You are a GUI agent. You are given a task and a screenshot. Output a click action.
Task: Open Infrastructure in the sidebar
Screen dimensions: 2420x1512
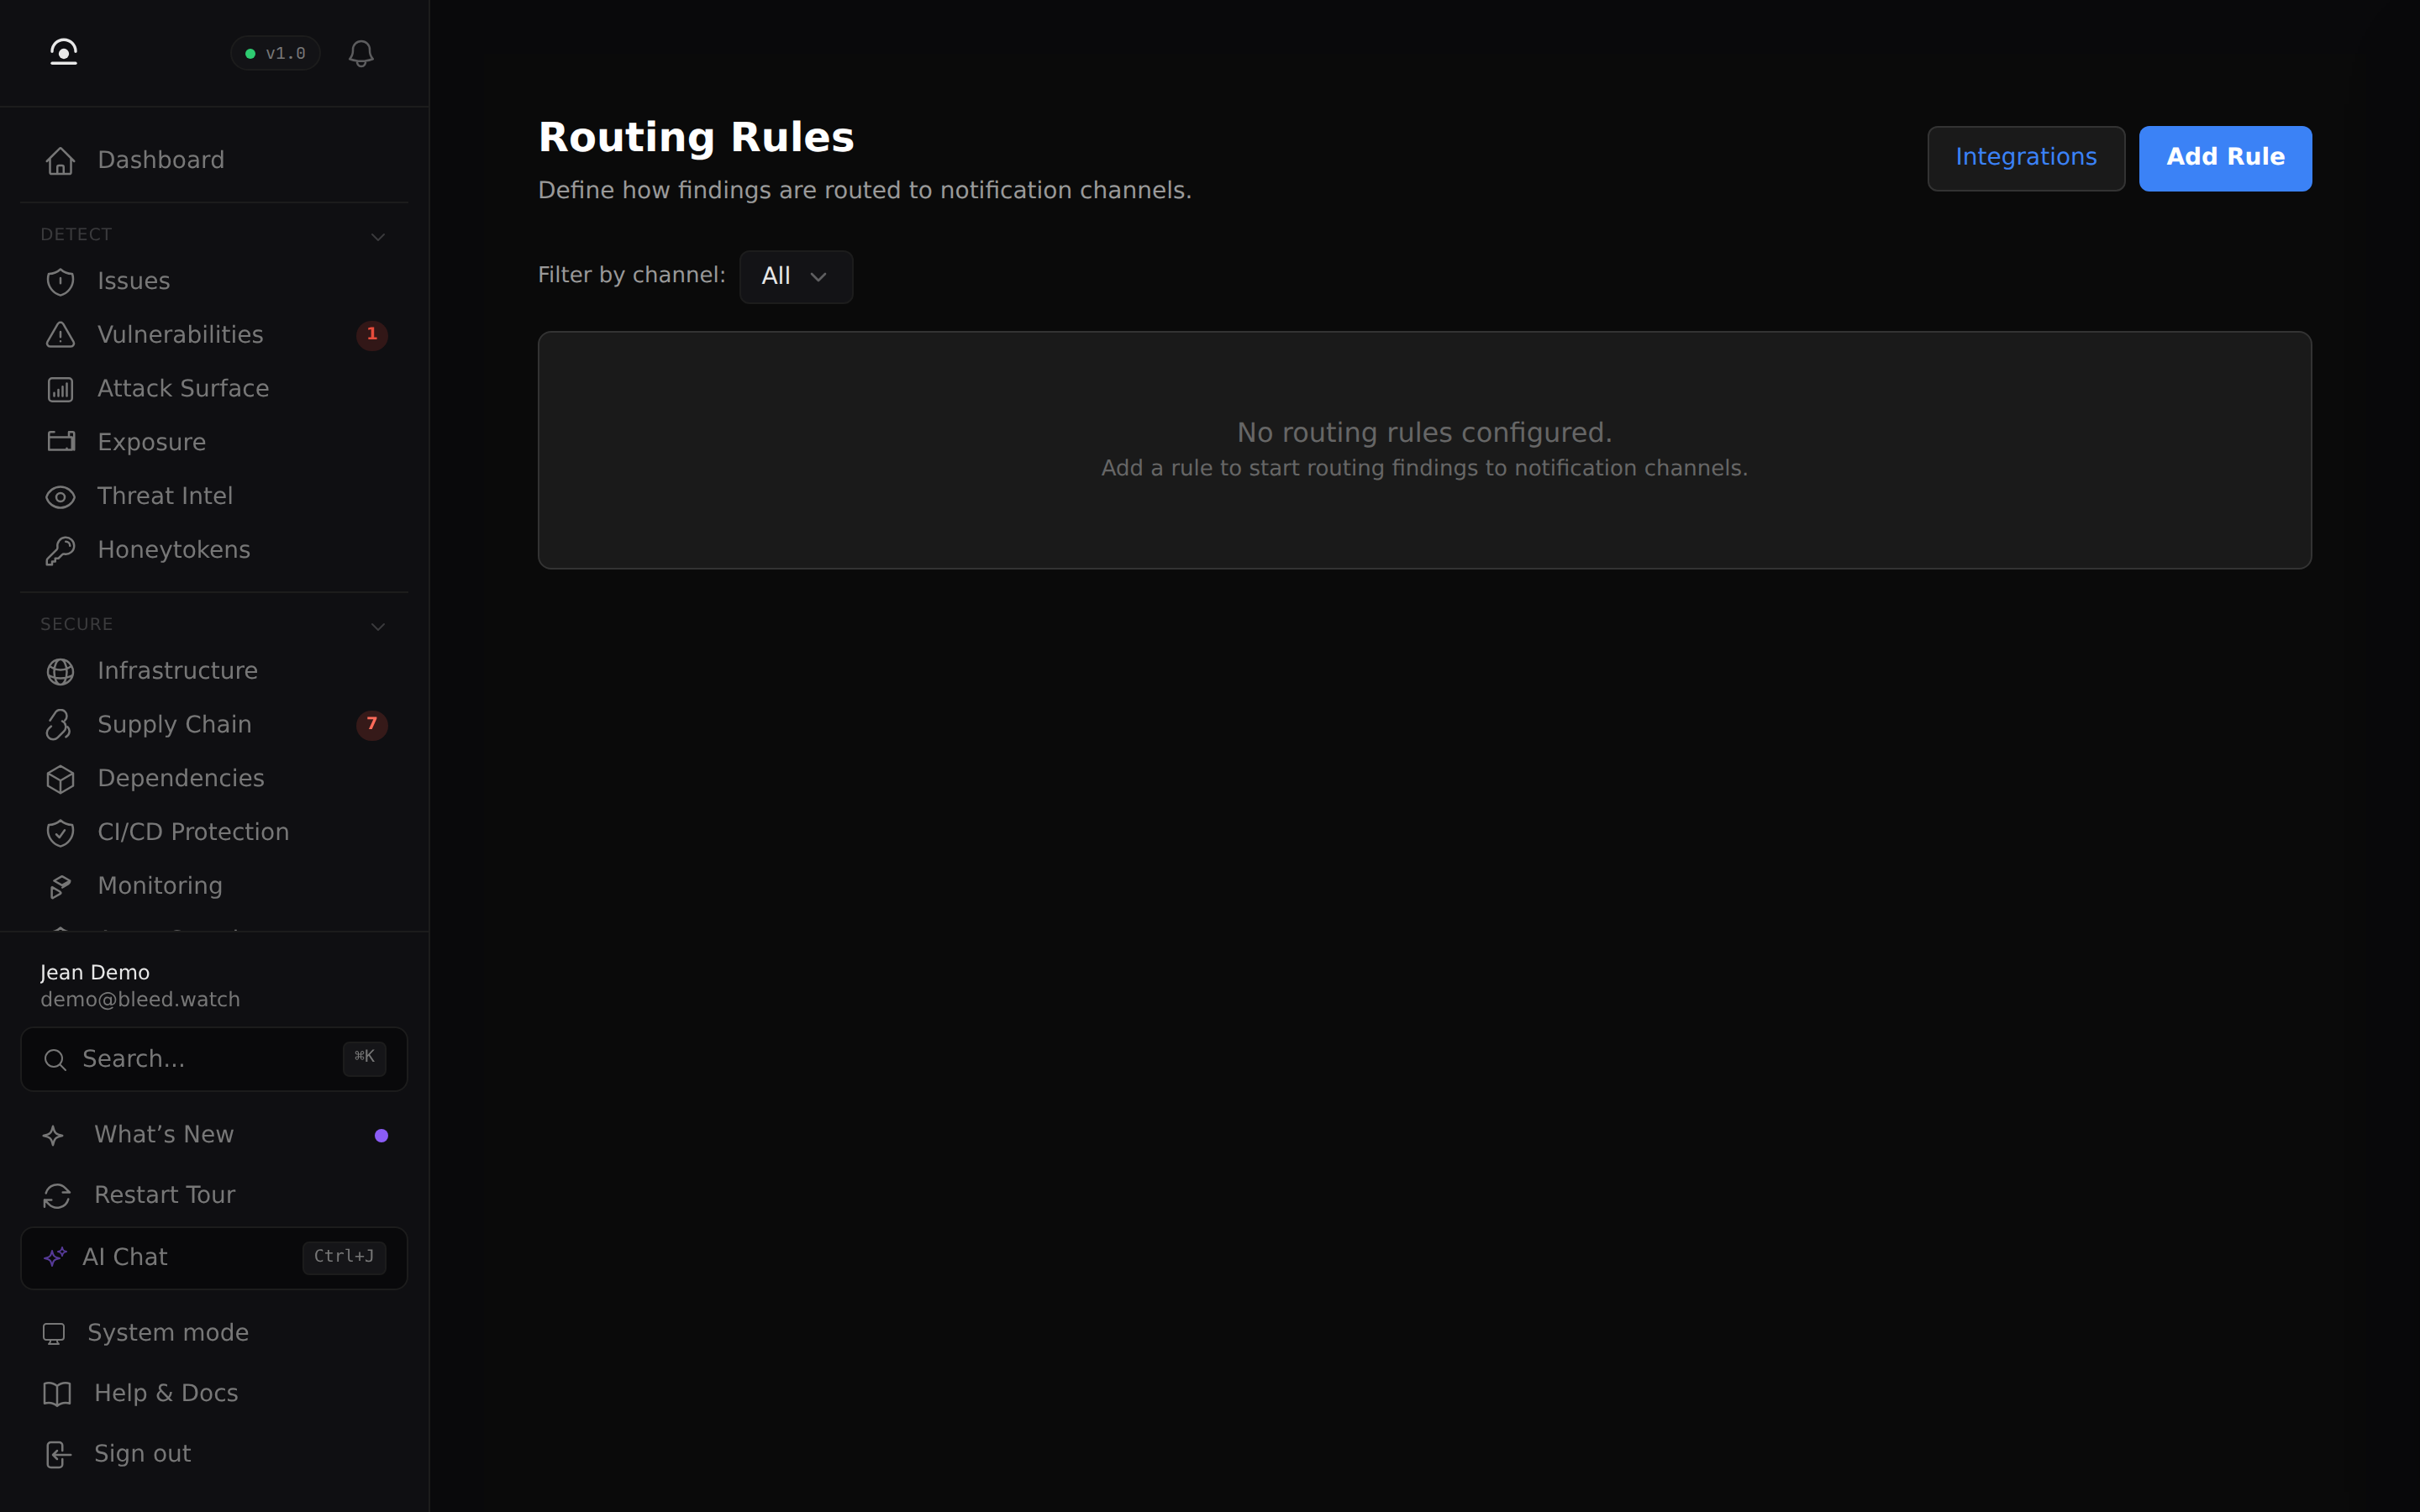click(x=214, y=671)
